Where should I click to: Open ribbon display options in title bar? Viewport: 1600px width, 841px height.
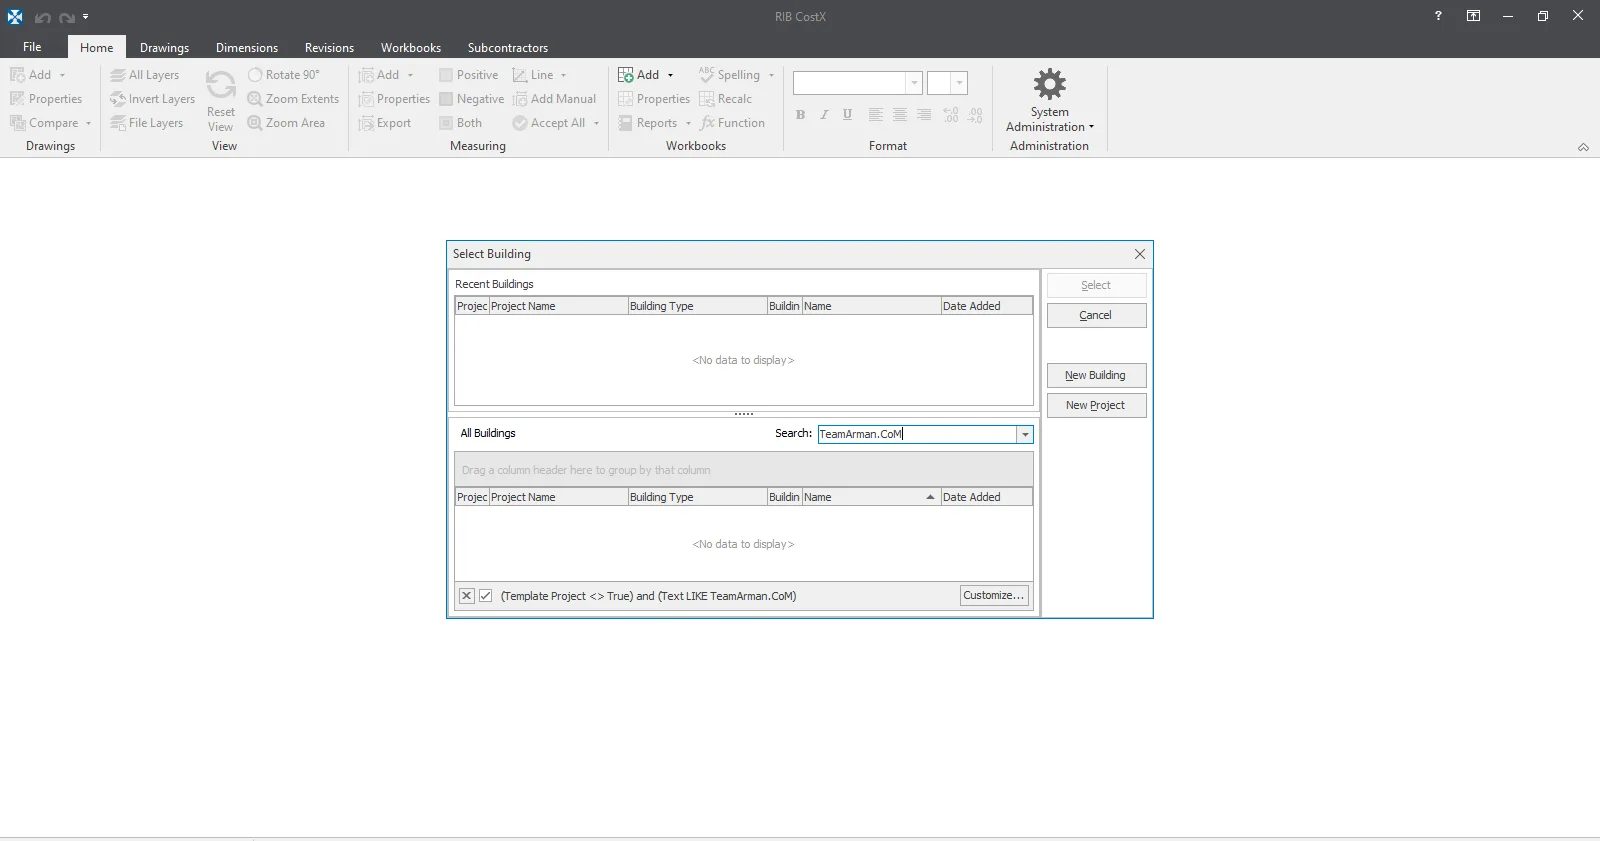click(x=1473, y=16)
